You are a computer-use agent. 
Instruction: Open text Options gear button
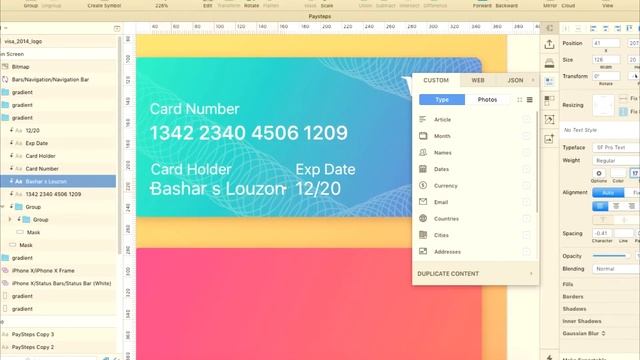599,173
